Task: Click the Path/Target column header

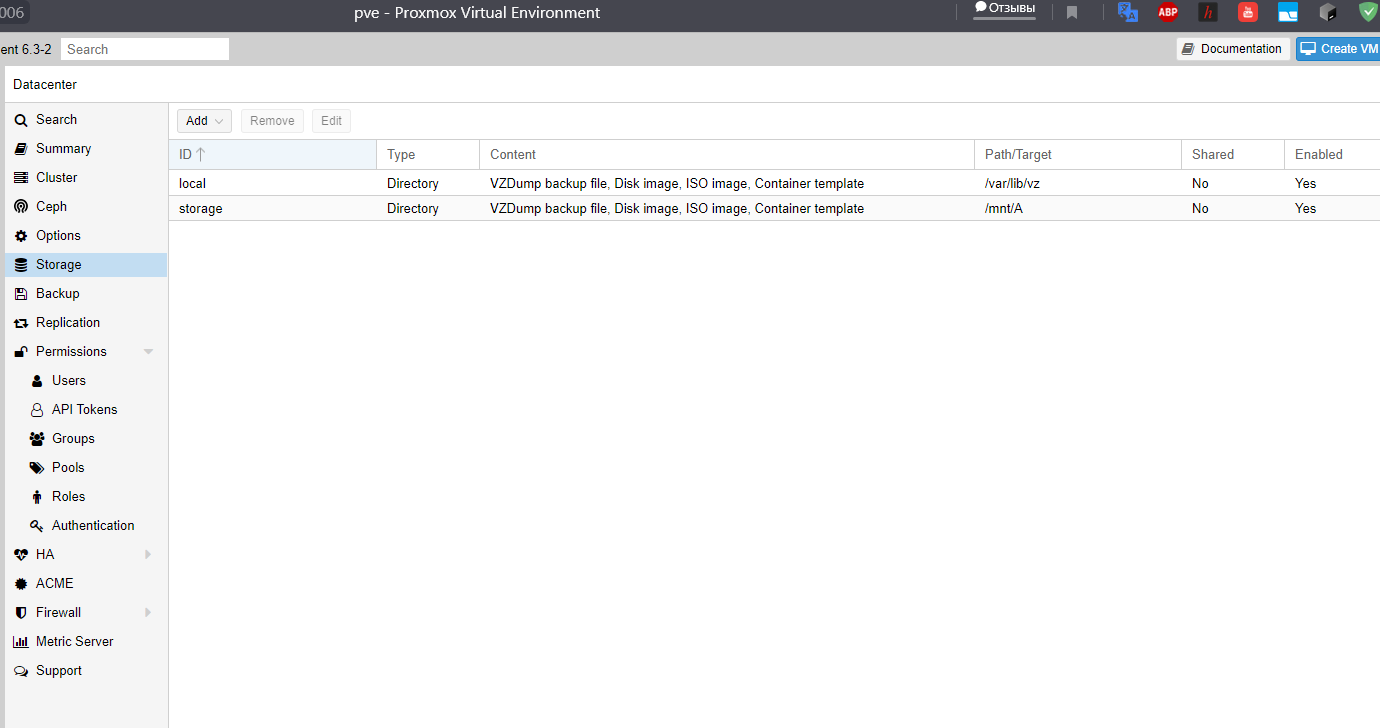Action: 1078,155
